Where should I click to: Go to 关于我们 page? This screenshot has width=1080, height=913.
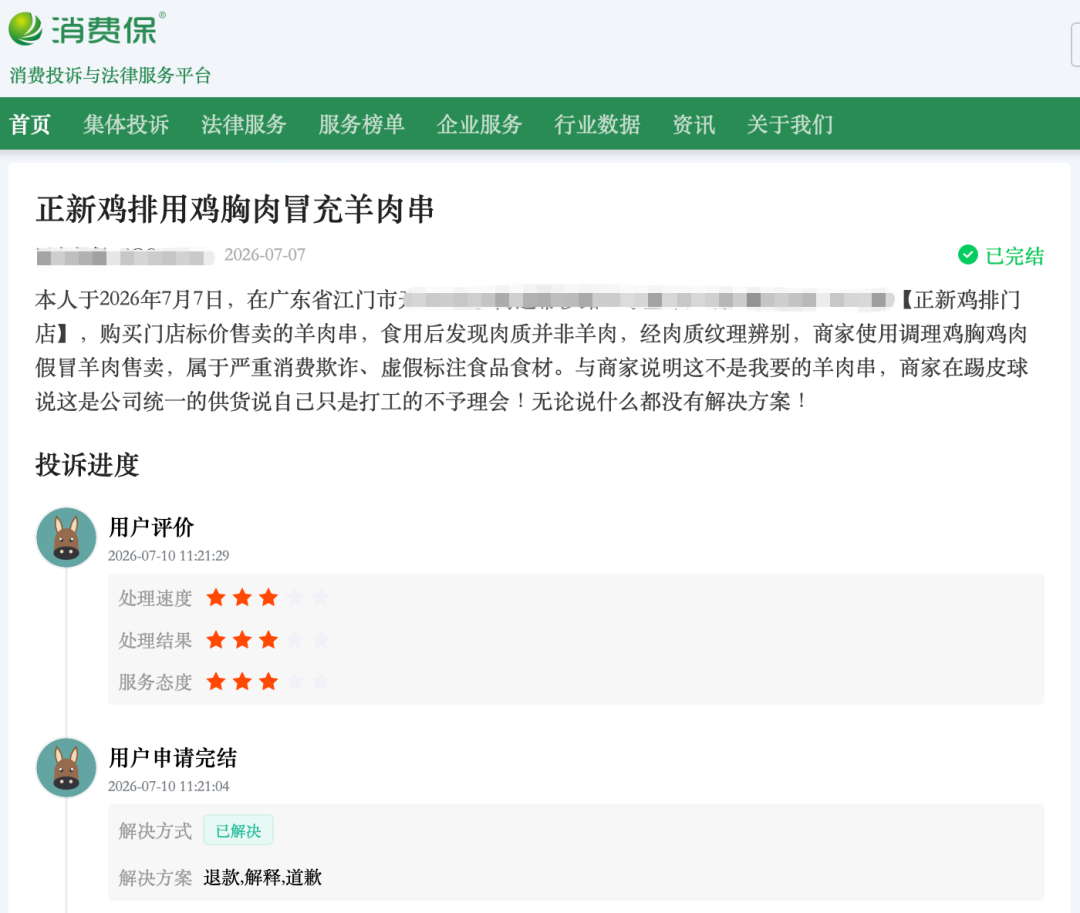pyautogui.click(x=790, y=125)
